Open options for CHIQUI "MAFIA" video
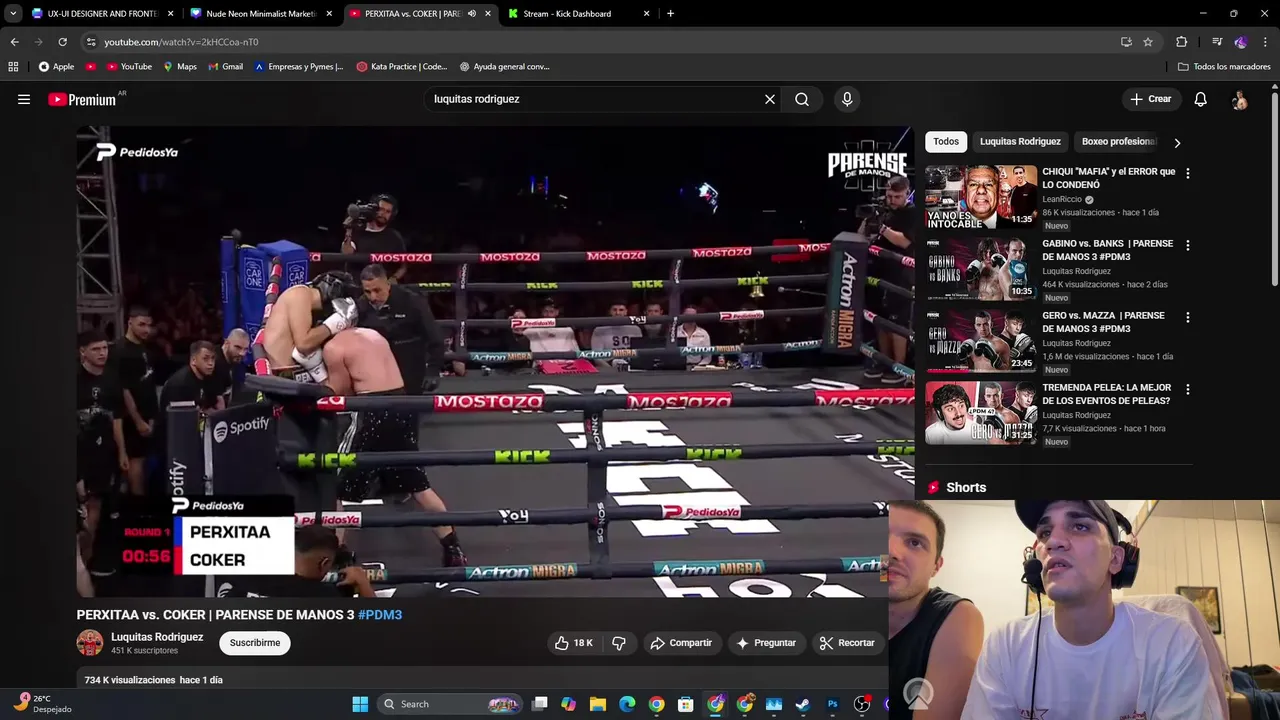This screenshot has width=1280, height=720. click(x=1187, y=173)
